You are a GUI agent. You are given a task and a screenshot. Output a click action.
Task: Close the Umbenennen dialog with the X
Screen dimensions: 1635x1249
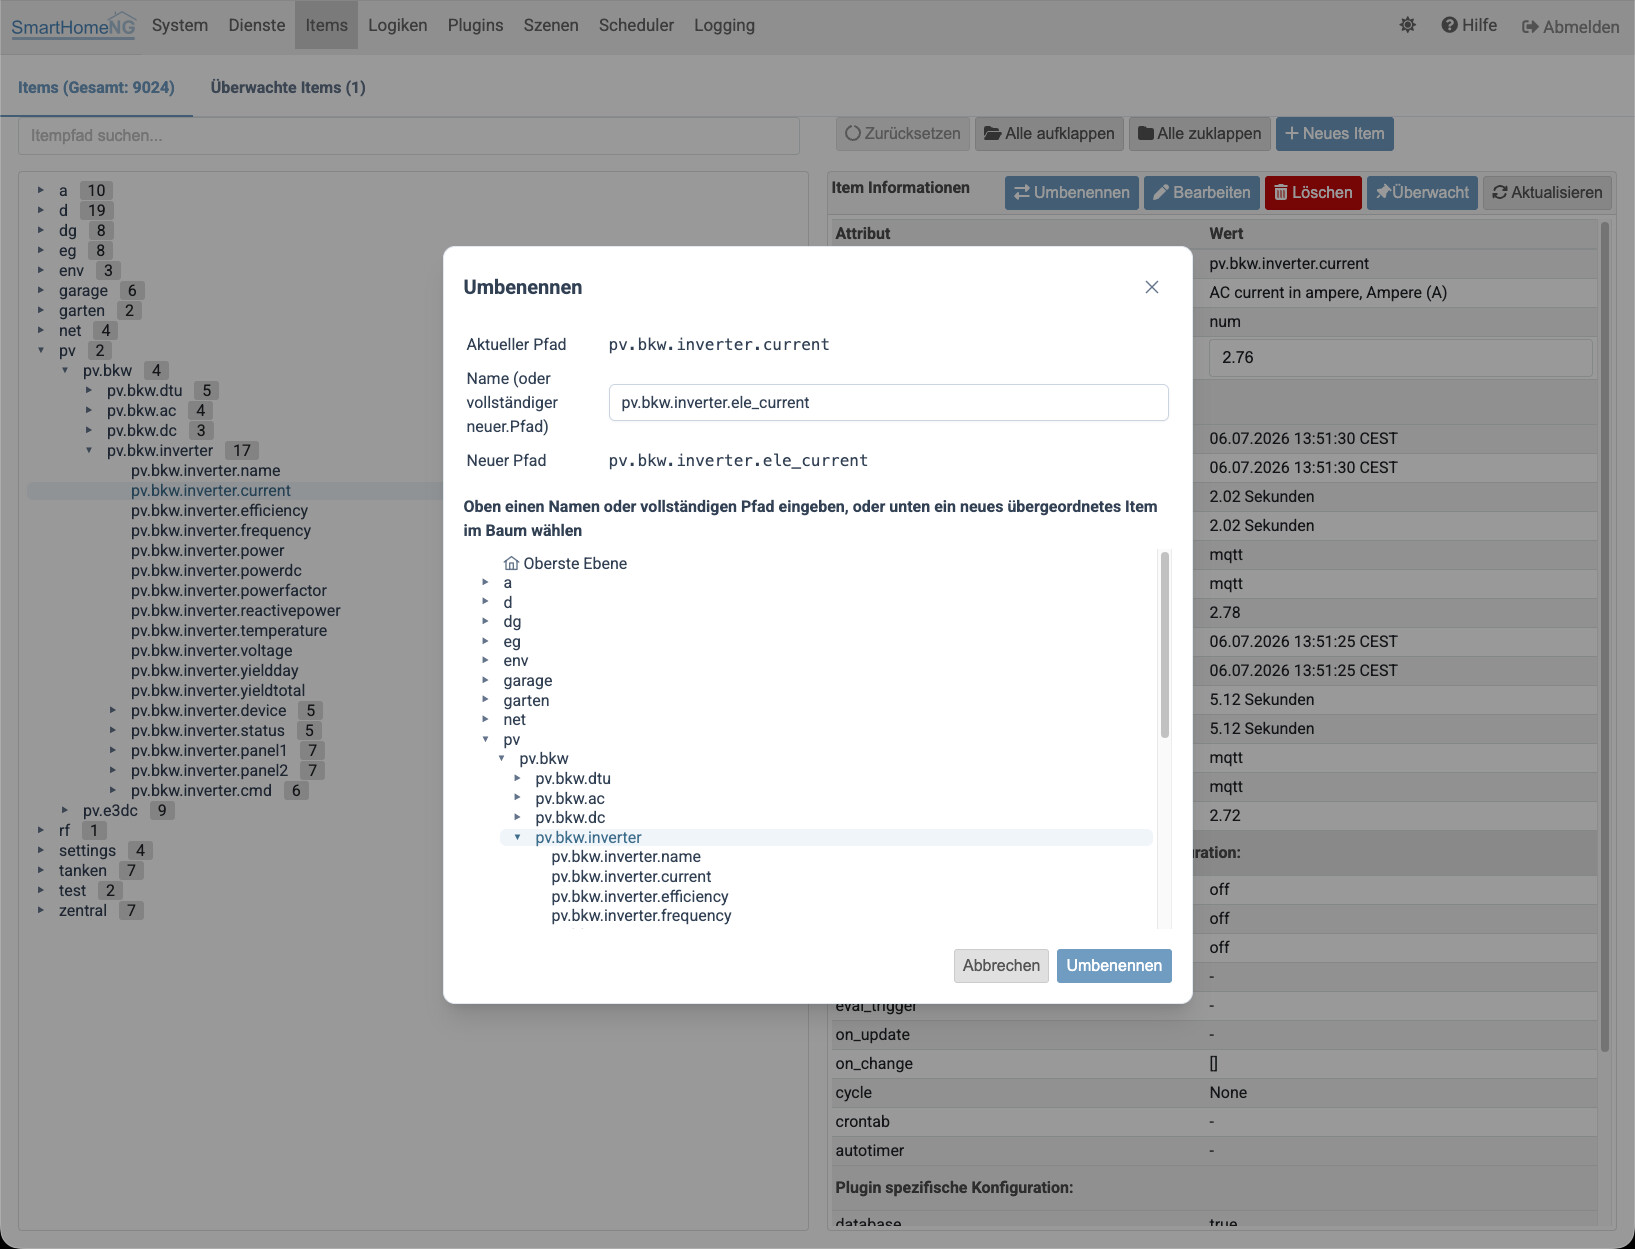click(1152, 287)
